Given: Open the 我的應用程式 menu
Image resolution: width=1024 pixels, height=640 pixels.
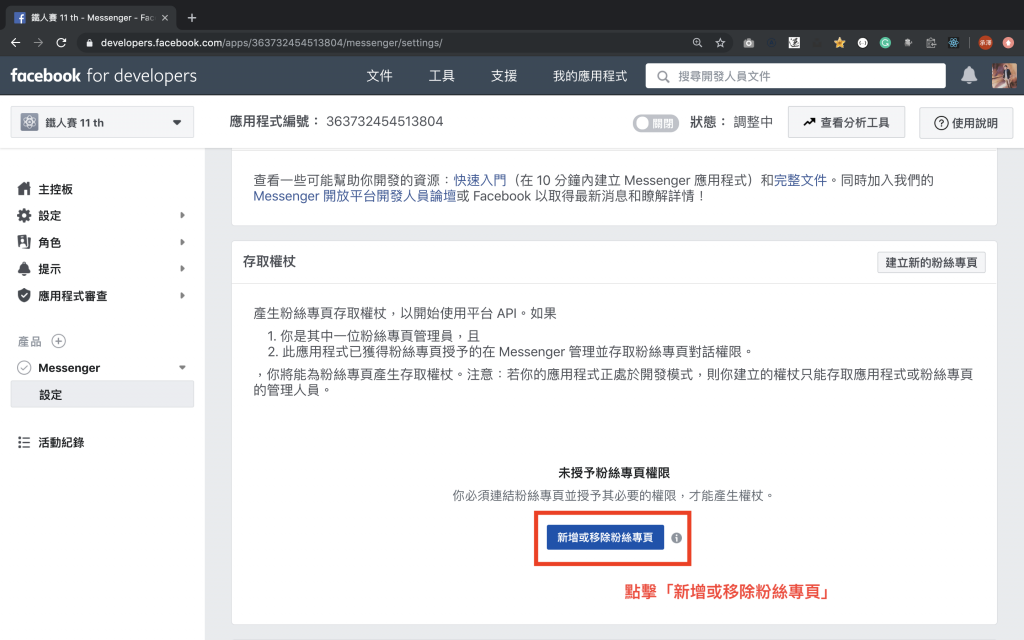Looking at the screenshot, I should tap(590, 76).
